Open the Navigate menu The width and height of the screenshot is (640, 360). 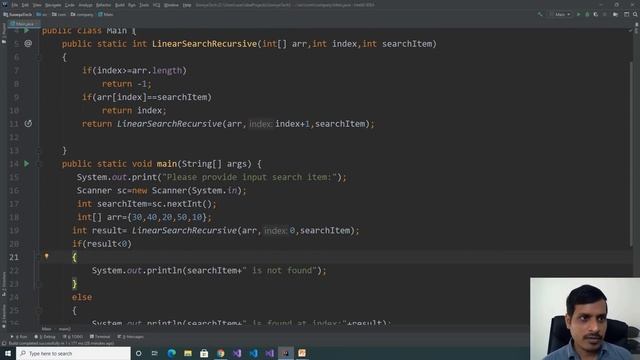click(53, 5)
